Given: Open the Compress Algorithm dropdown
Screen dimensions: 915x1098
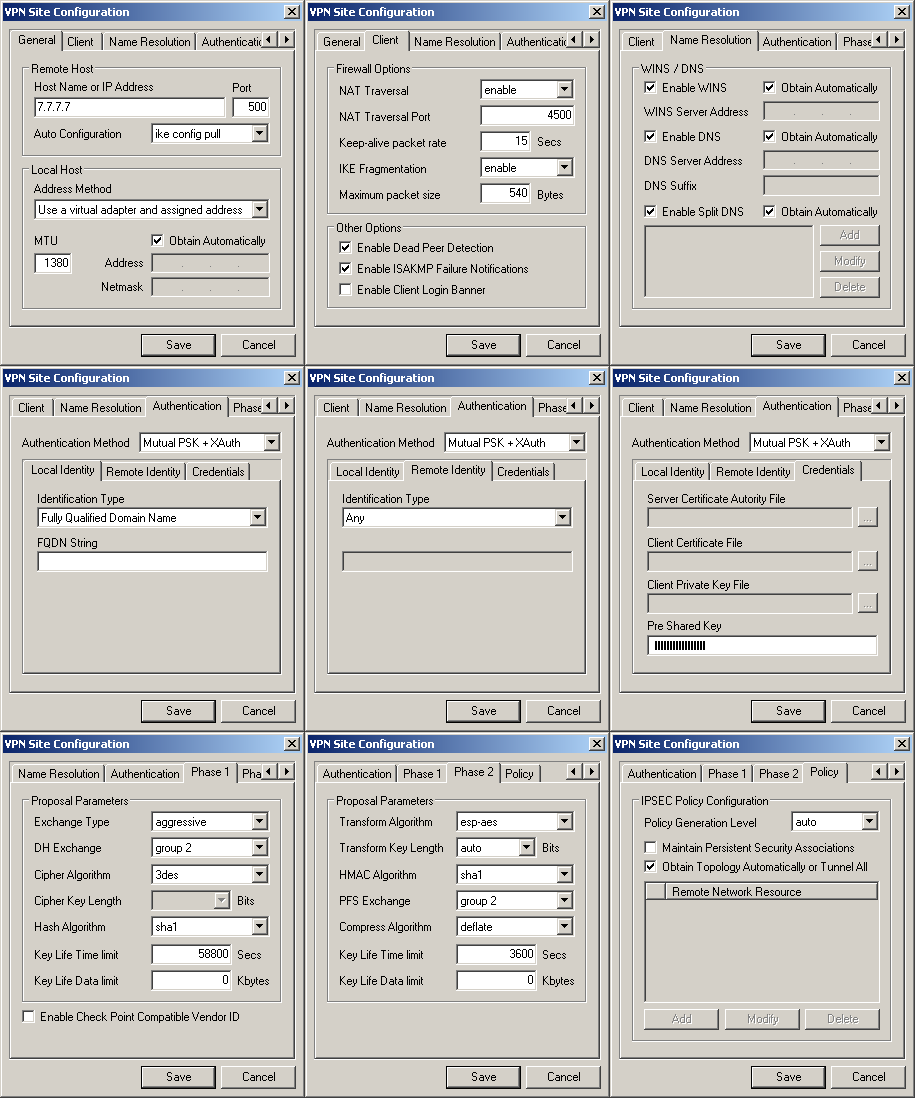Looking at the screenshot, I should click(x=564, y=927).
